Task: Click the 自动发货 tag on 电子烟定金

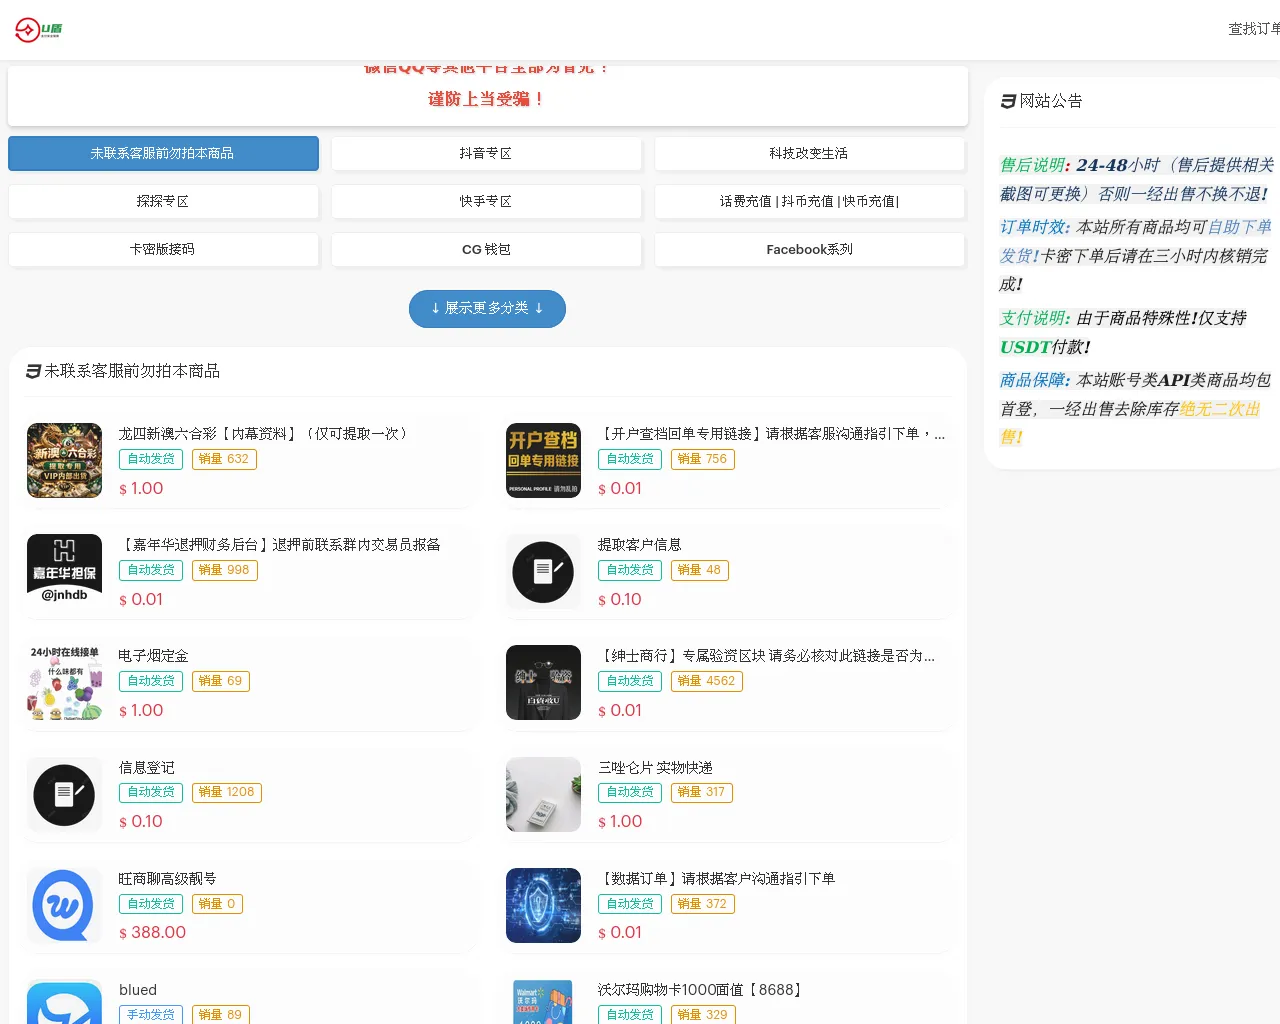Action: [151, 681]
